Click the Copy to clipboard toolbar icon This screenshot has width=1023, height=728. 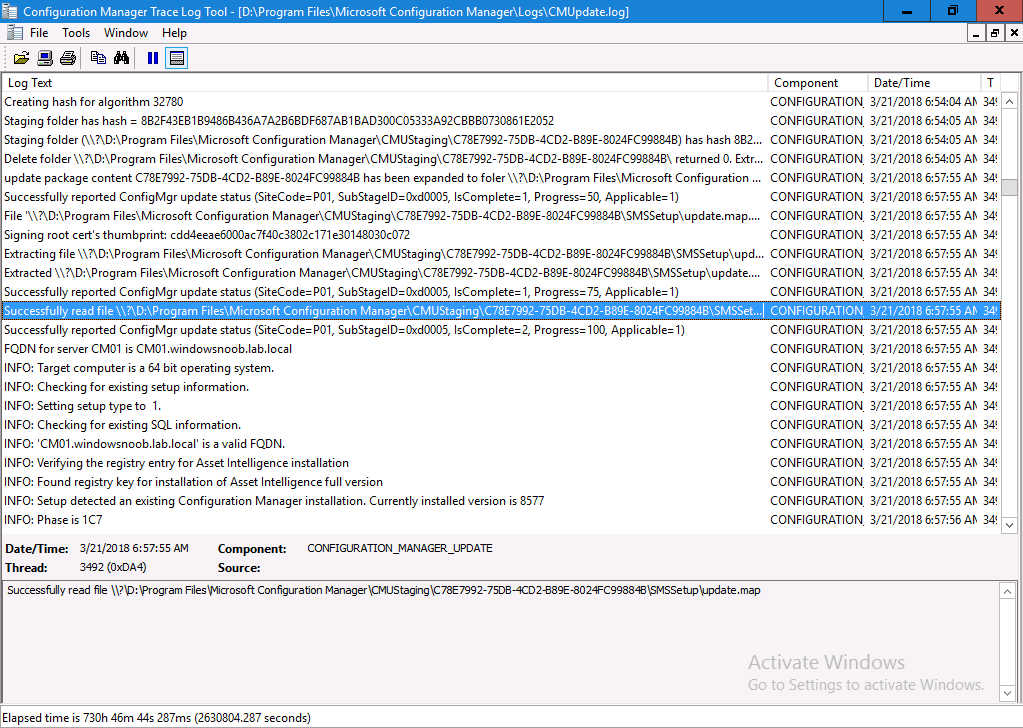(98, 58)
